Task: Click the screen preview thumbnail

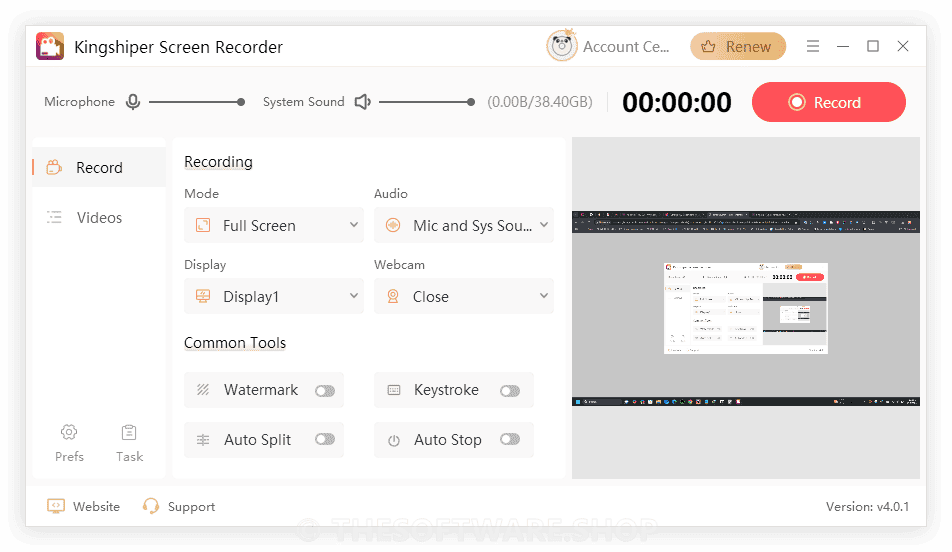Action: (746, 308)
